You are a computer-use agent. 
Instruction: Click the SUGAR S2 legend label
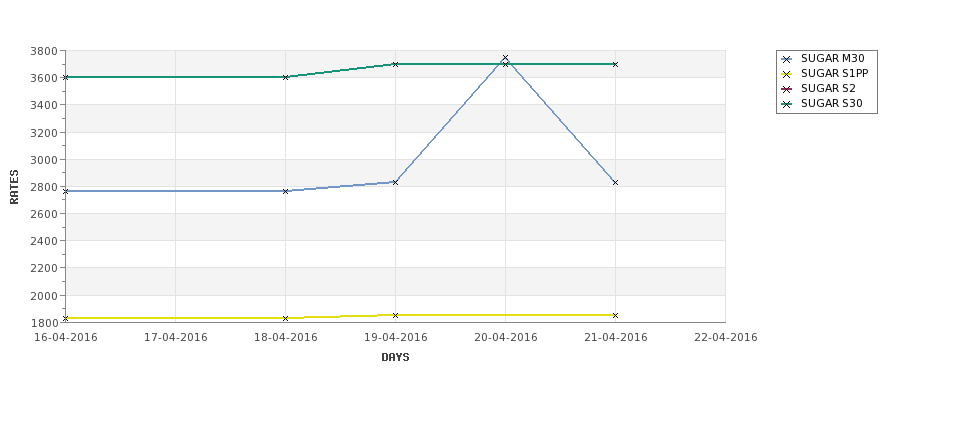828,88
